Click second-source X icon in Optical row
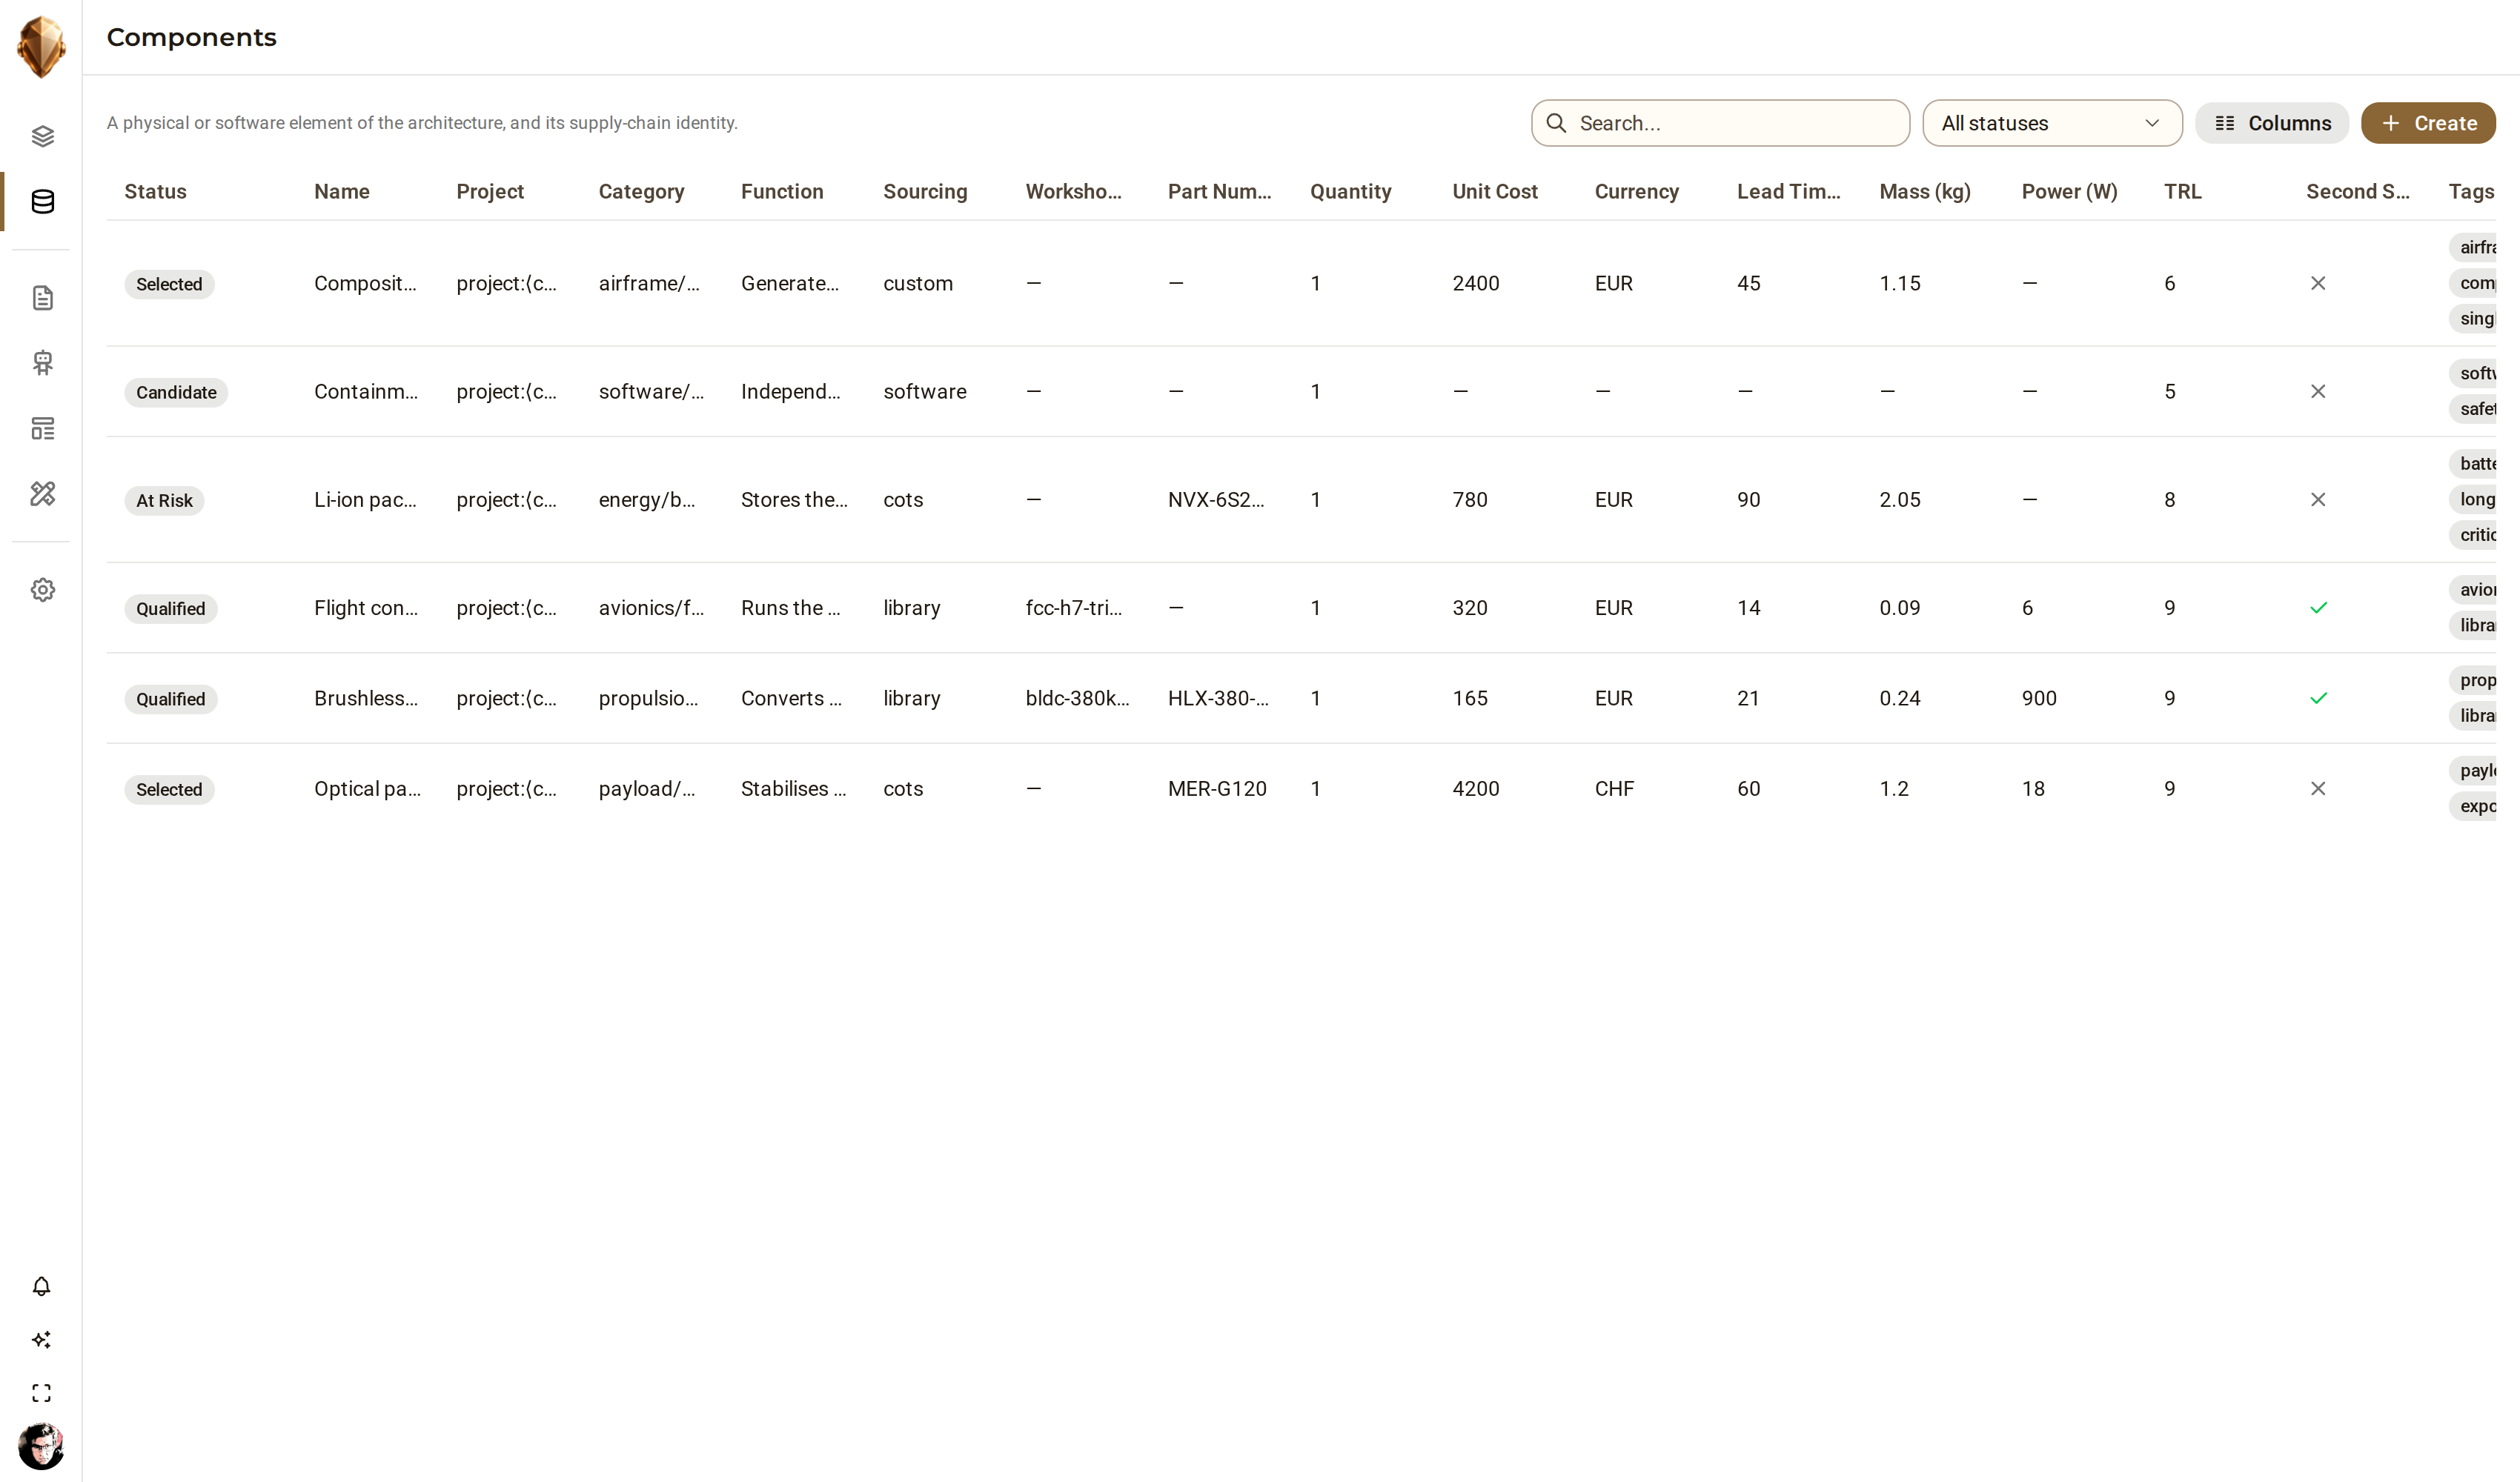 pyautogui.click(x=2317, y=788)
